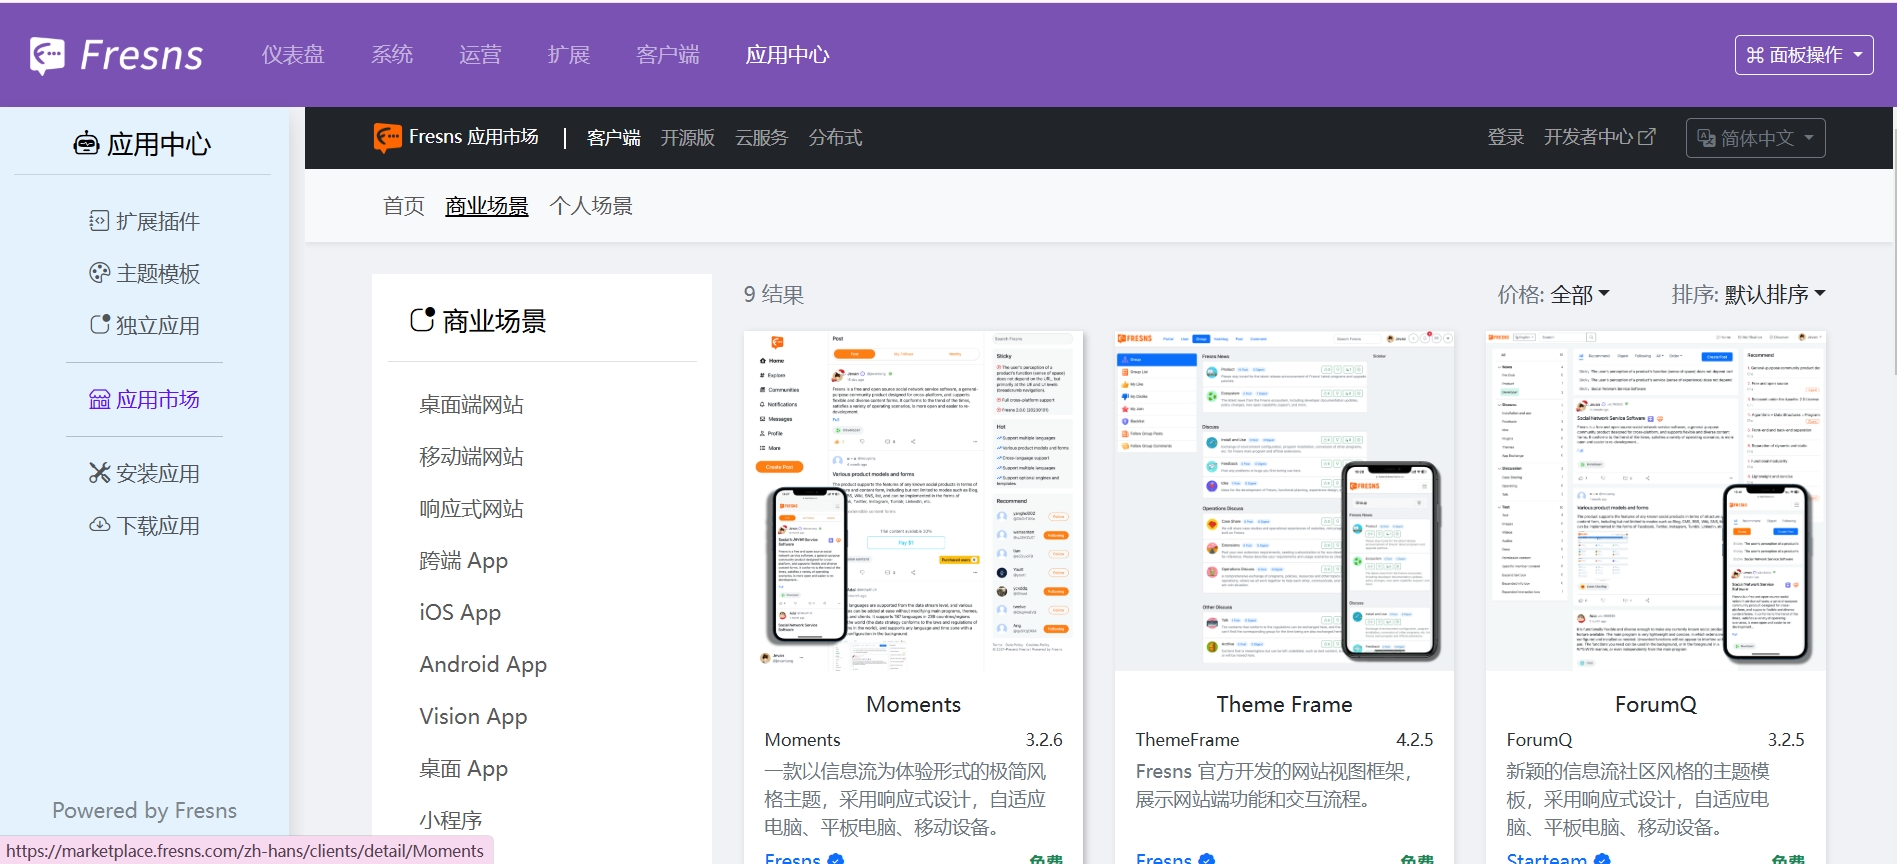Screen dimensions: 1897x864
Task: Open the Moments app screenshot thumbnail
Action: click(913, 500)
